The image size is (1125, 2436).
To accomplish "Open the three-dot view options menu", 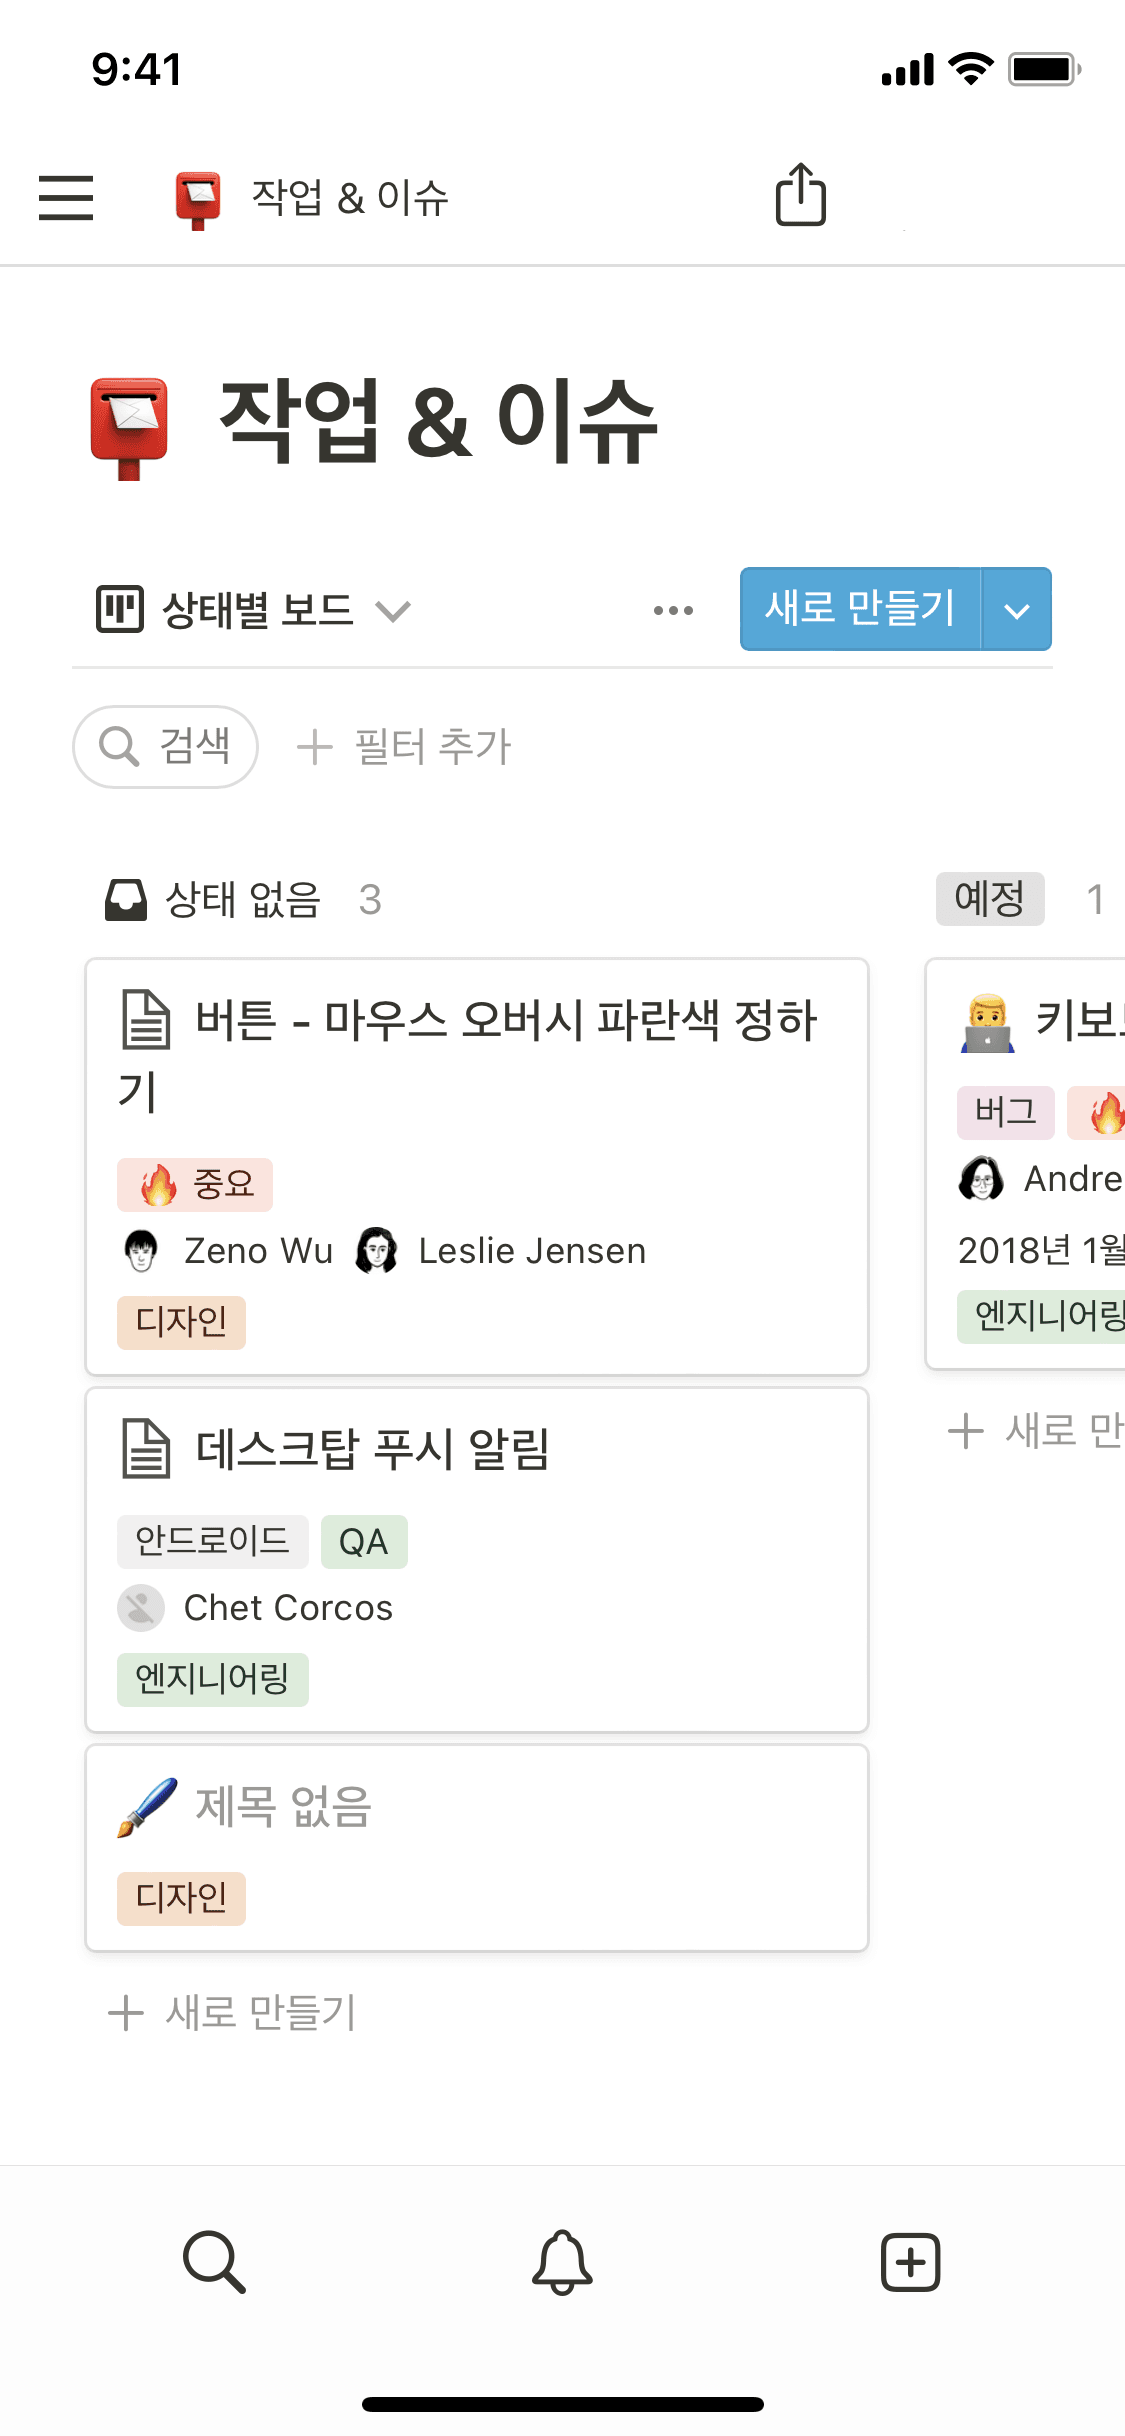I will (673, 610).
